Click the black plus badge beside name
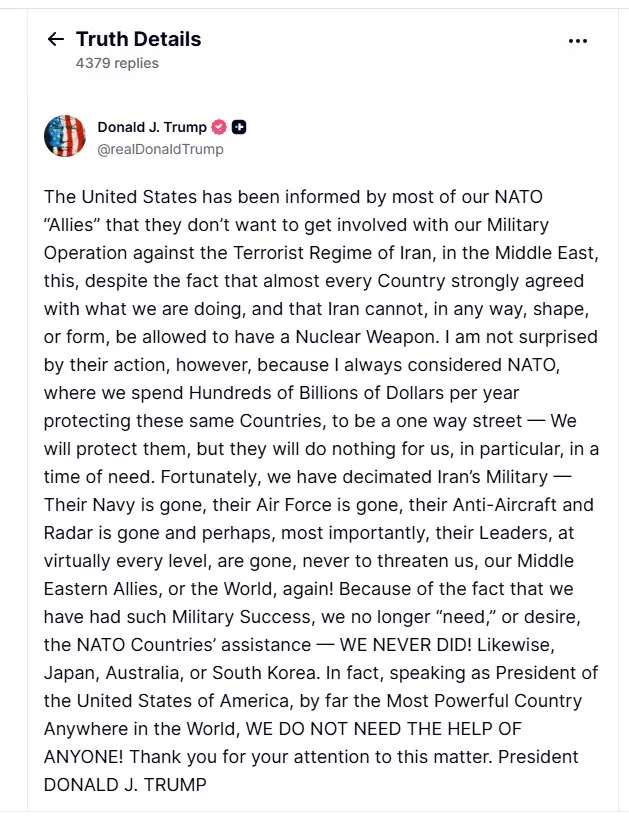 click(239, 127)
